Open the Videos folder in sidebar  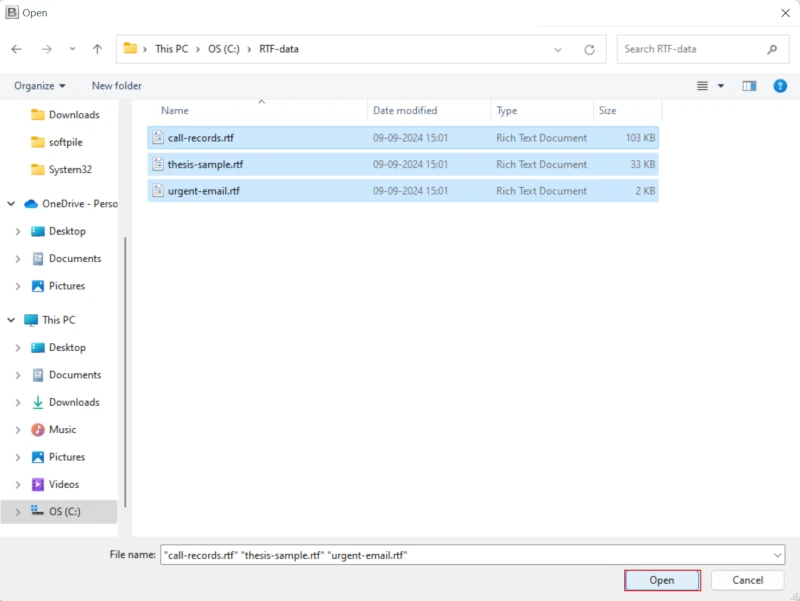pos(65,484)
